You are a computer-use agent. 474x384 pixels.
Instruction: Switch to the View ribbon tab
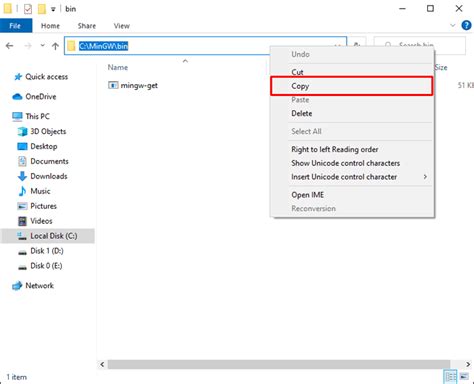click(x=122, y=26)
